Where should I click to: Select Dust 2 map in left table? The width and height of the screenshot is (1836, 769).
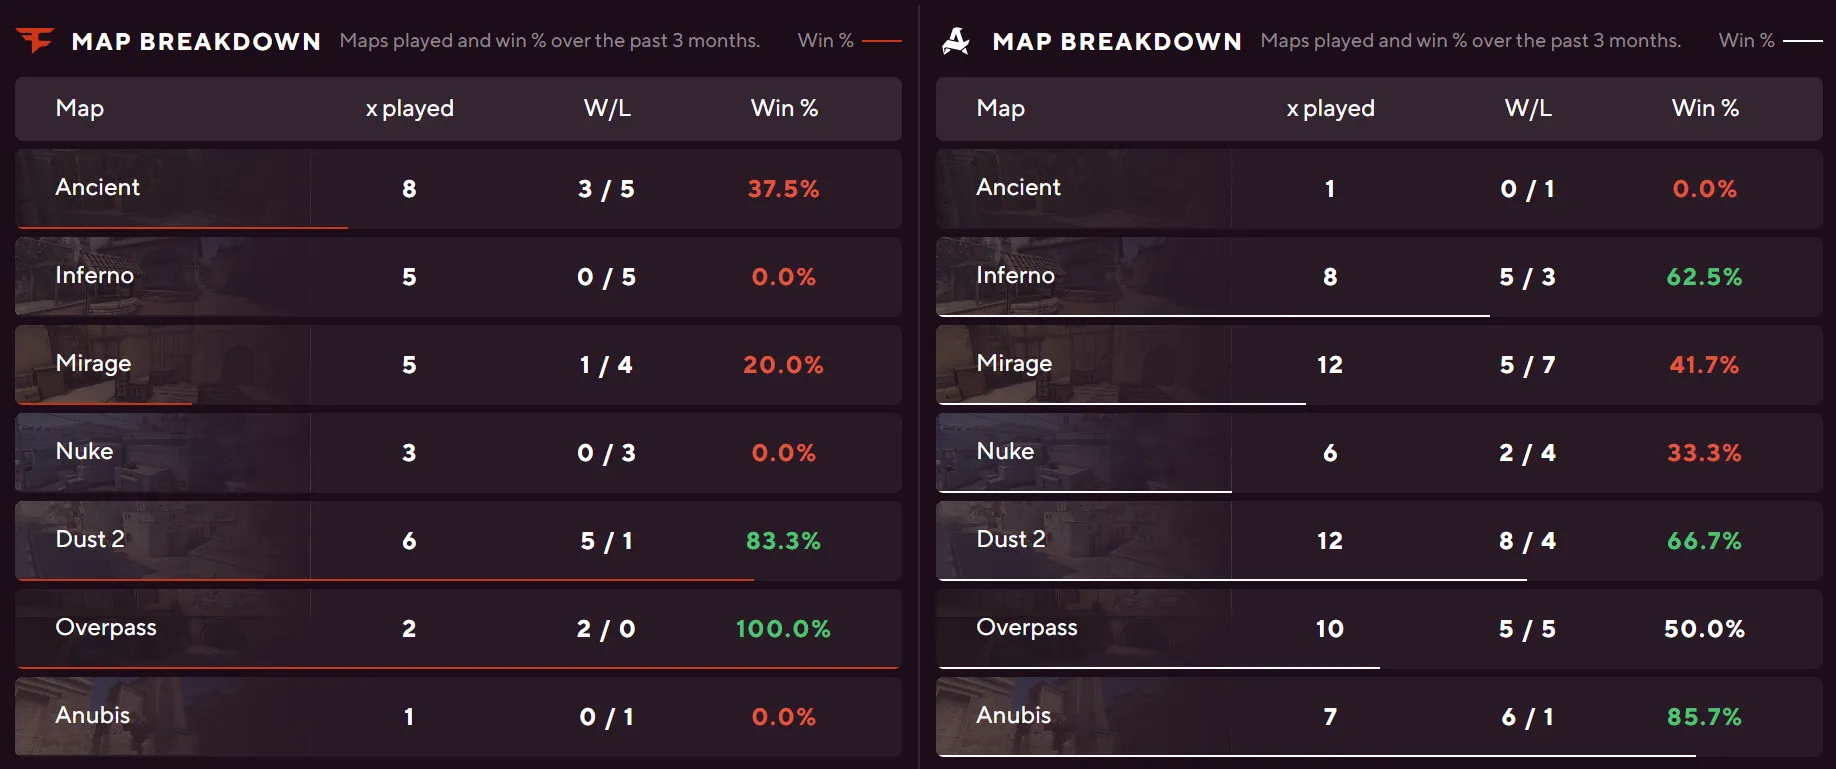(90, 540)
